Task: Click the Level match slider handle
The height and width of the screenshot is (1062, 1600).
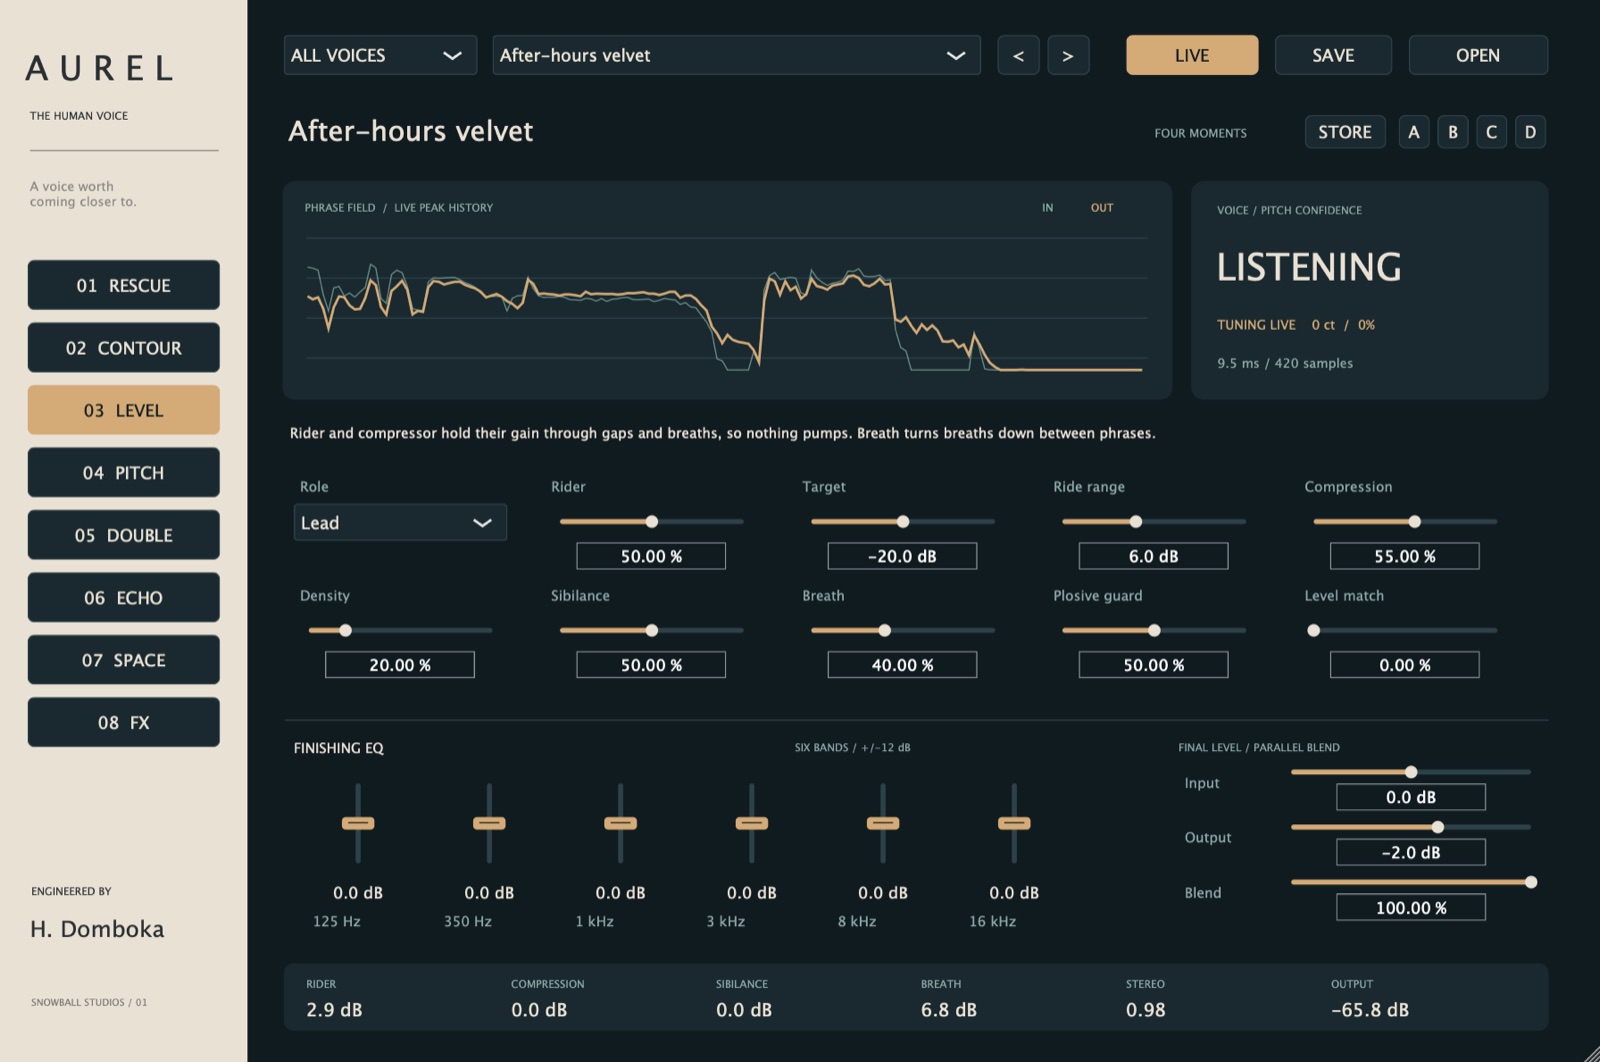Action: pos(1314,630)
